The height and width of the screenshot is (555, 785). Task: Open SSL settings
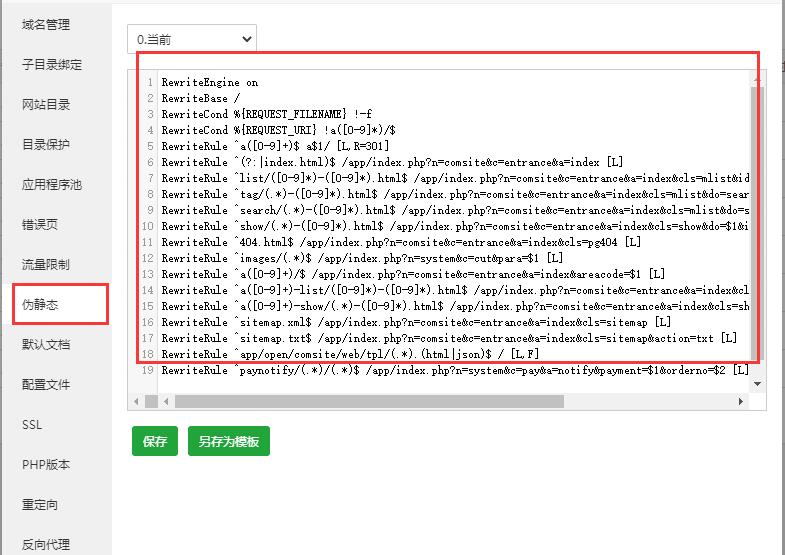(32, 424)
